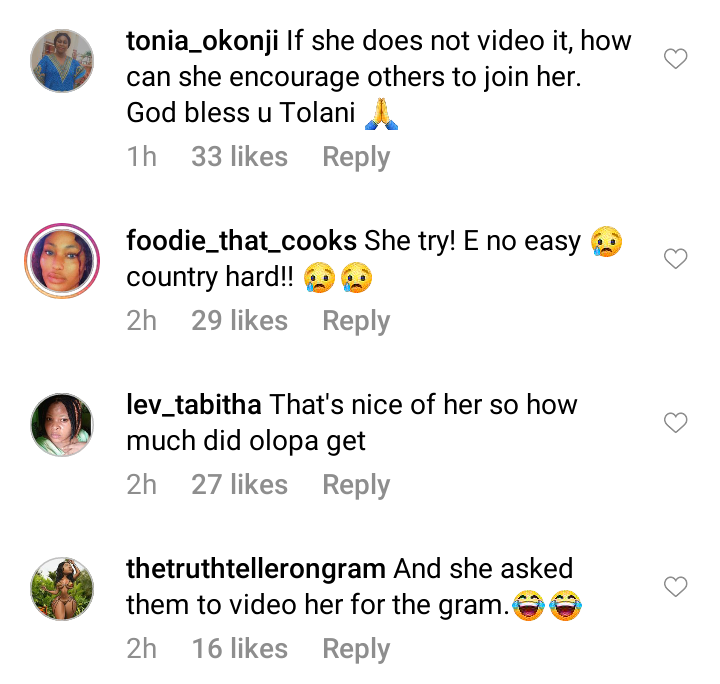Reply to tonia_okonji's comment
The width and height of the screenshot is (720, 684).
tap(356, 157)
